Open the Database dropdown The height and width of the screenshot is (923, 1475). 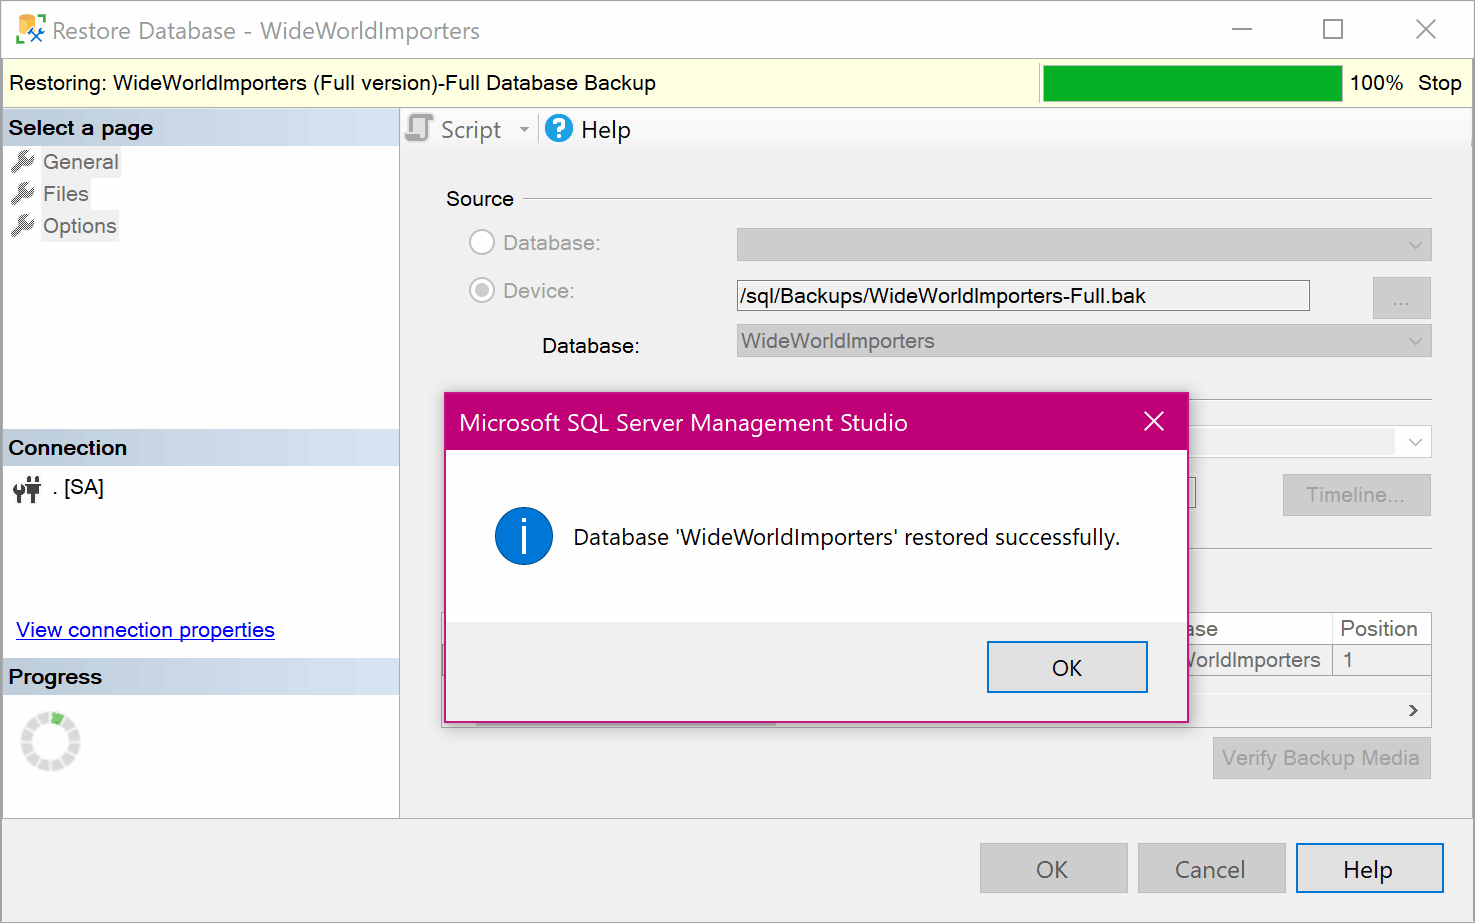(1415, 341)
